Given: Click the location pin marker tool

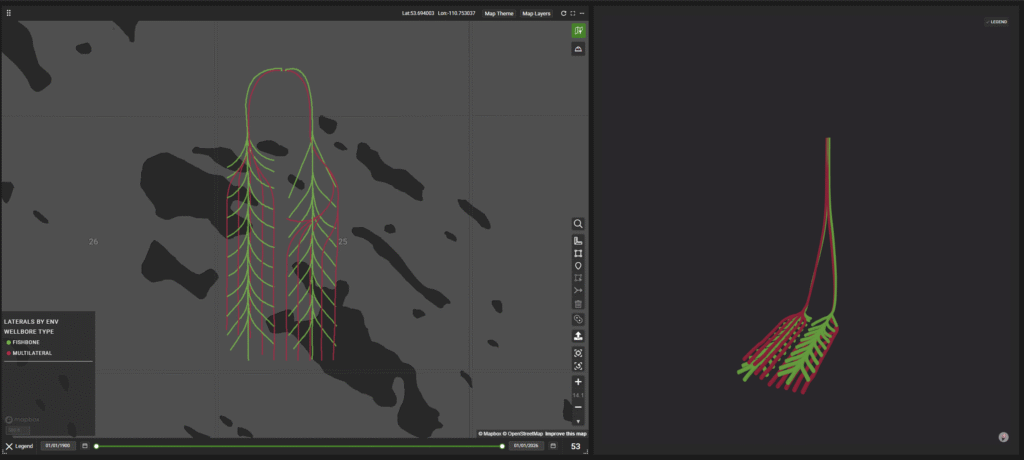Looking at the screenshot, I should click(x=578, y=266).
